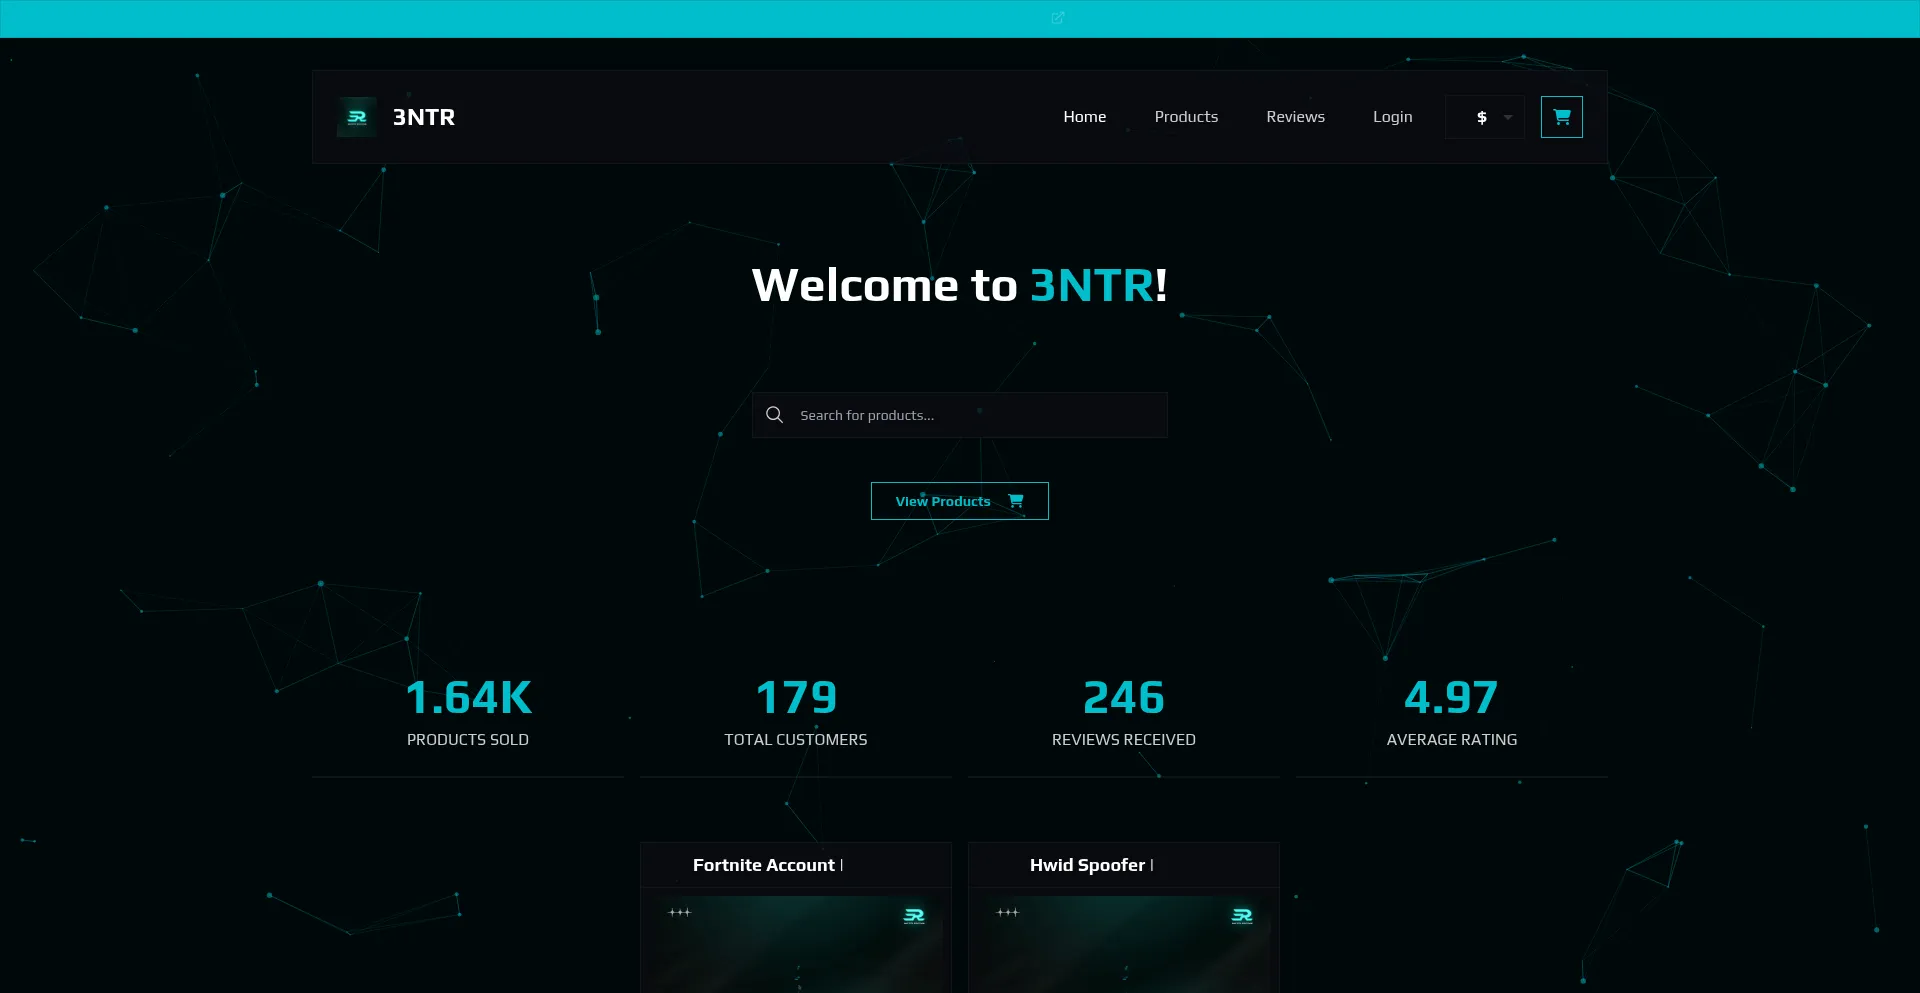Click the 3R logo watermark on Fortnite Account card
The height and width of the screenshot is (993, 1920).
[x=913, y=916]
